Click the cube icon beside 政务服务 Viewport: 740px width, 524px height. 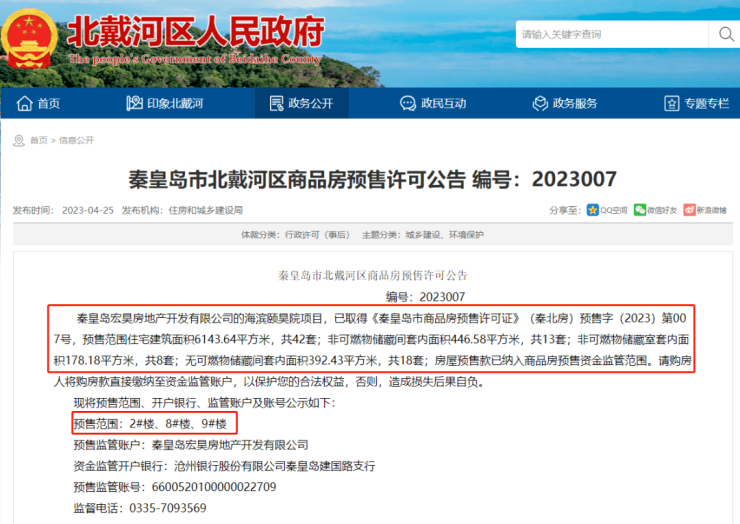pyautogui.click(x=540, y=103)
